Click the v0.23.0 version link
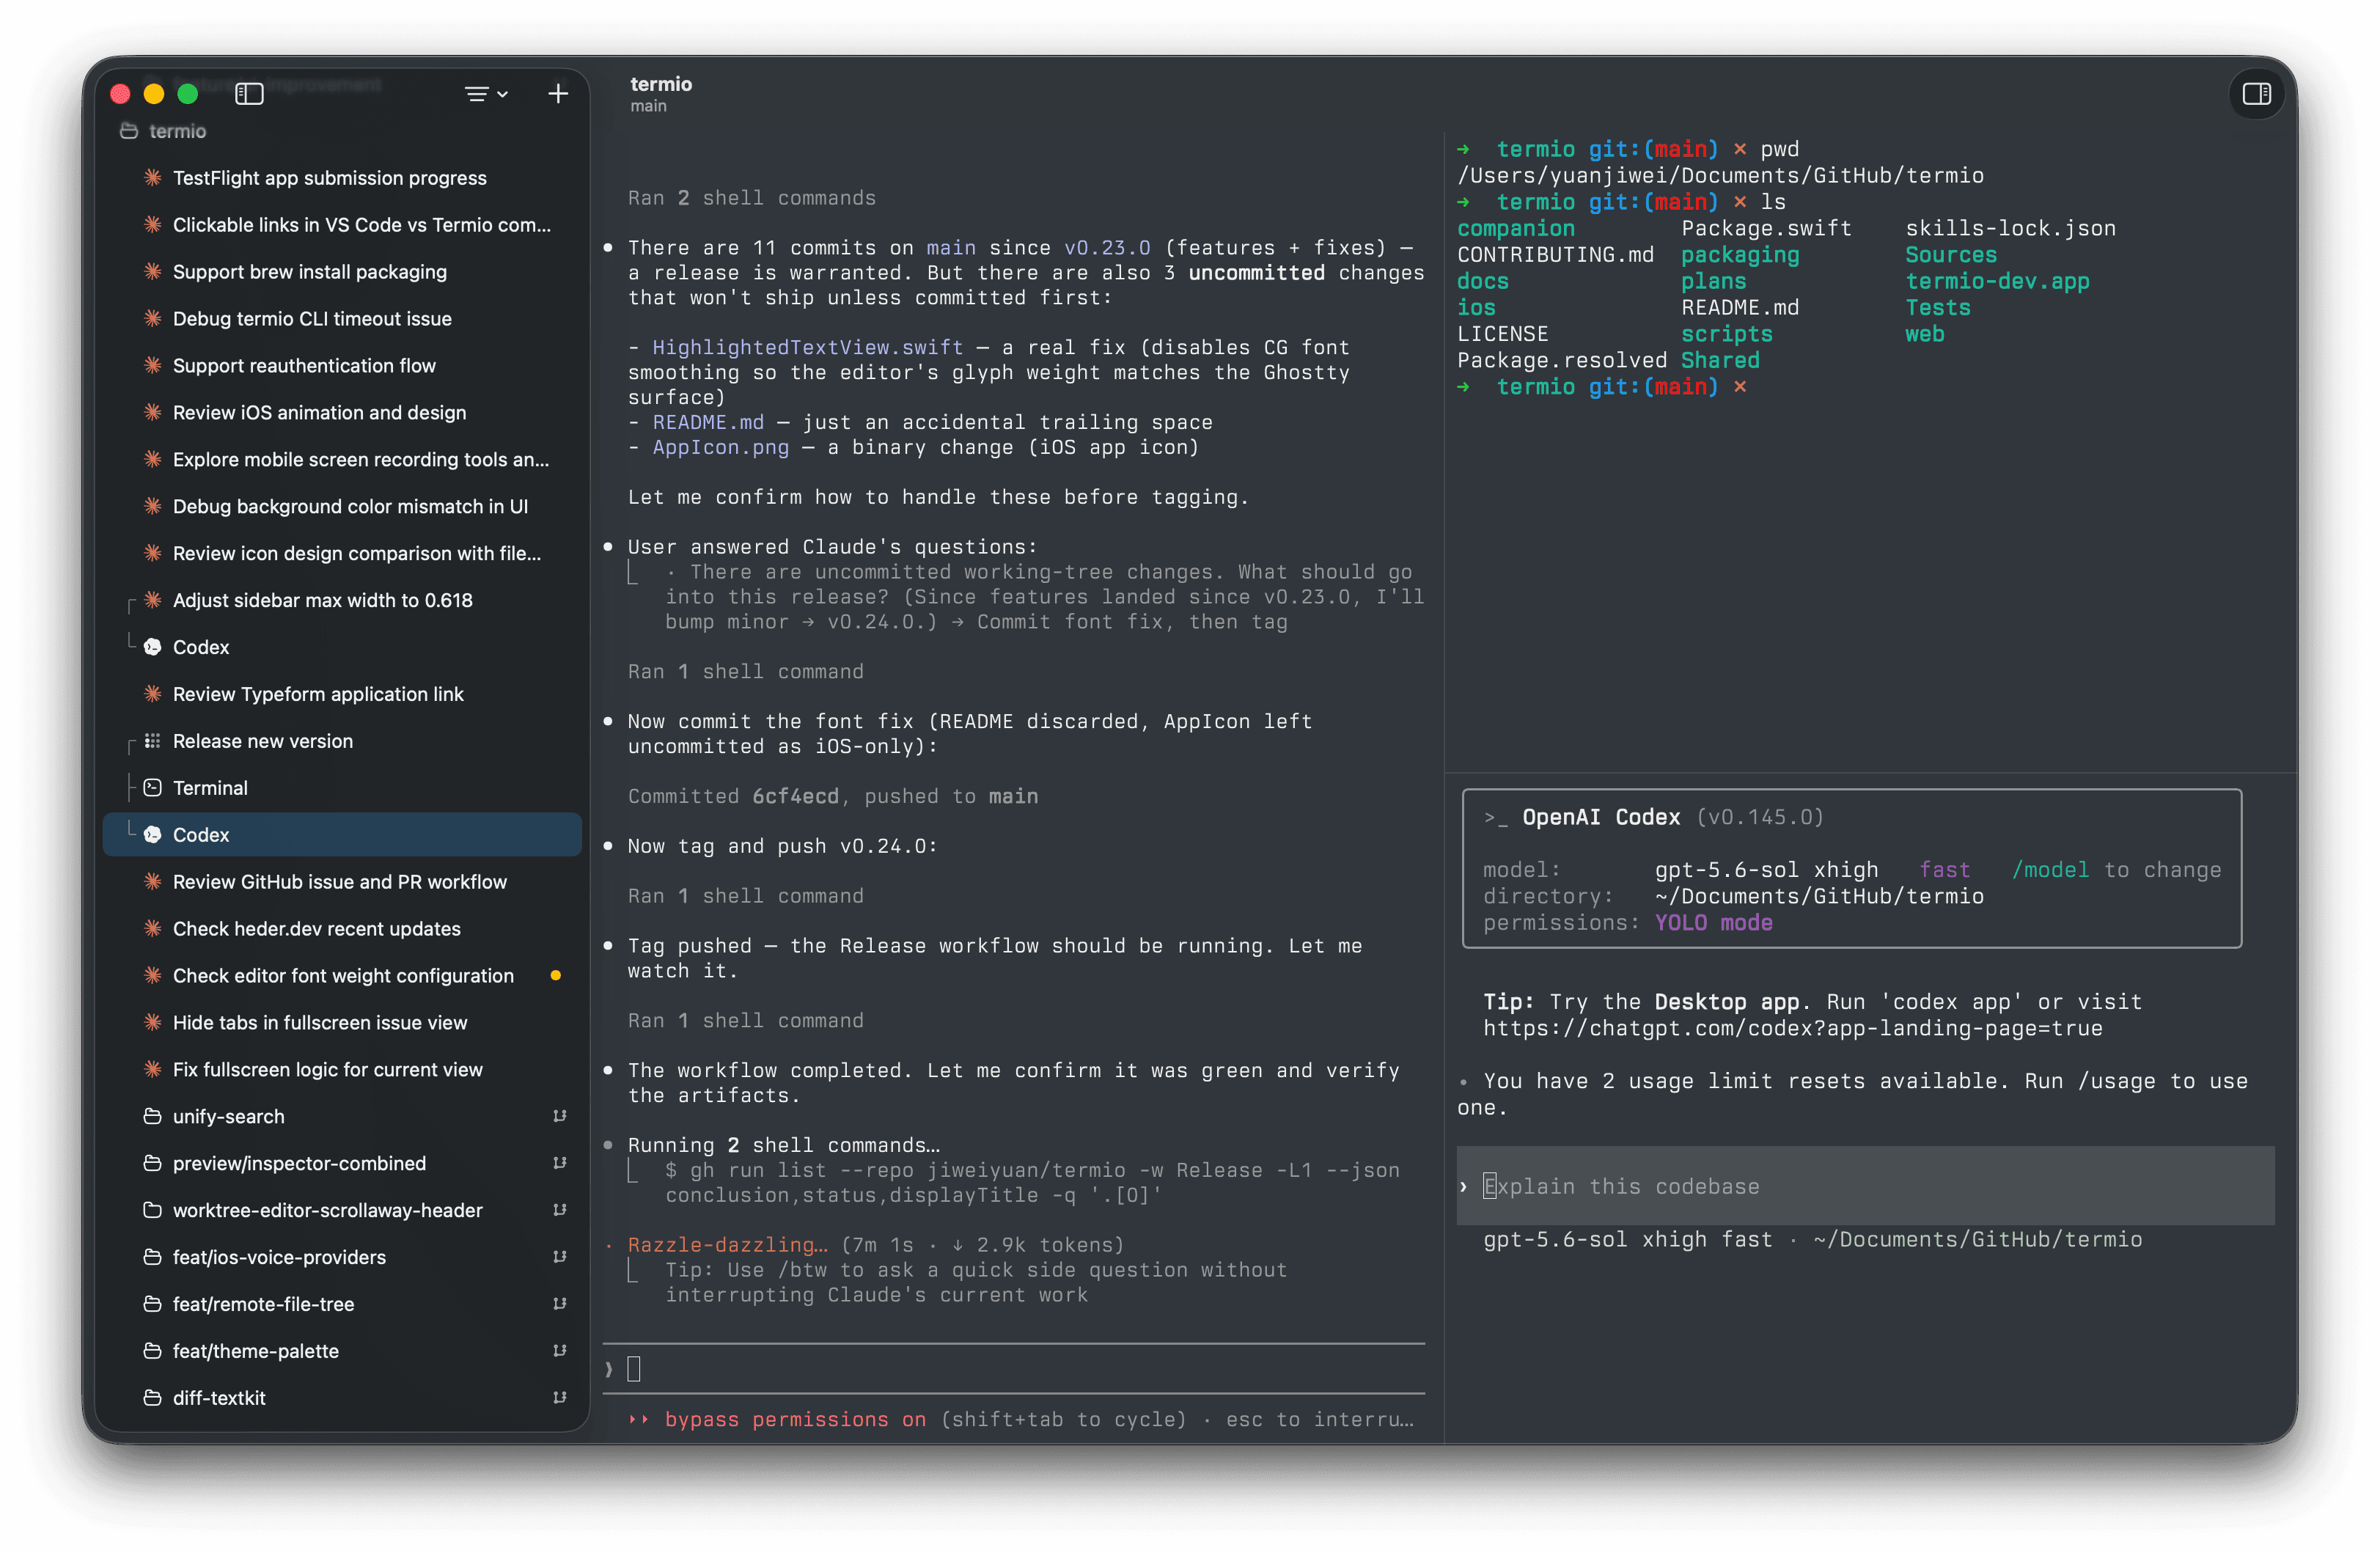The height and width of the screenshot is (1553, 2380). 1107,247
